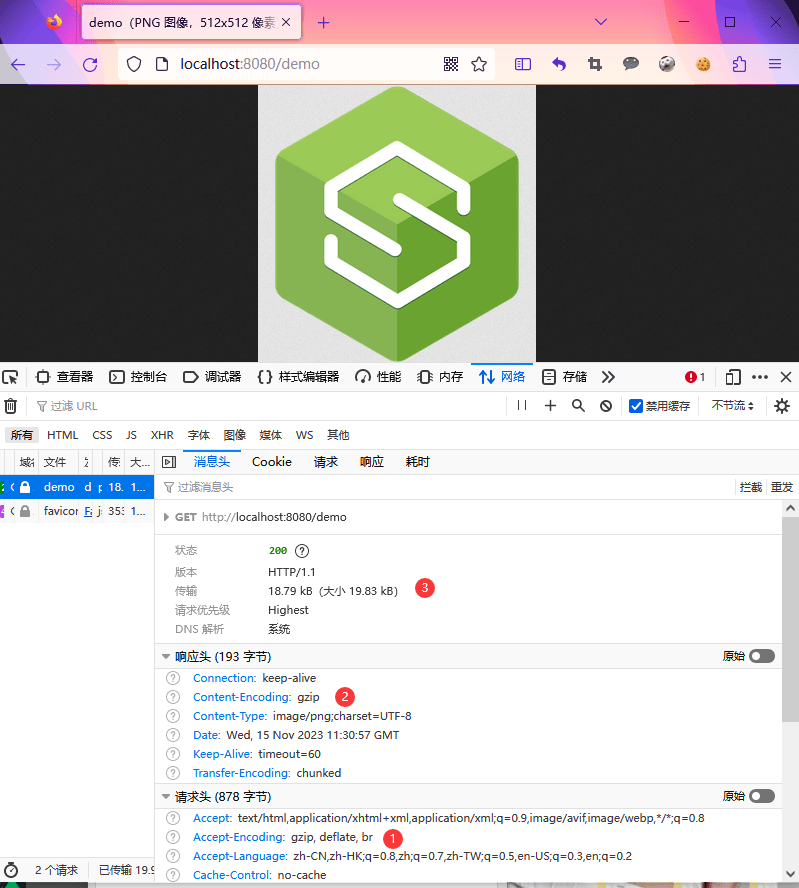List all tabs with the chevron

(x=601, y=22)
